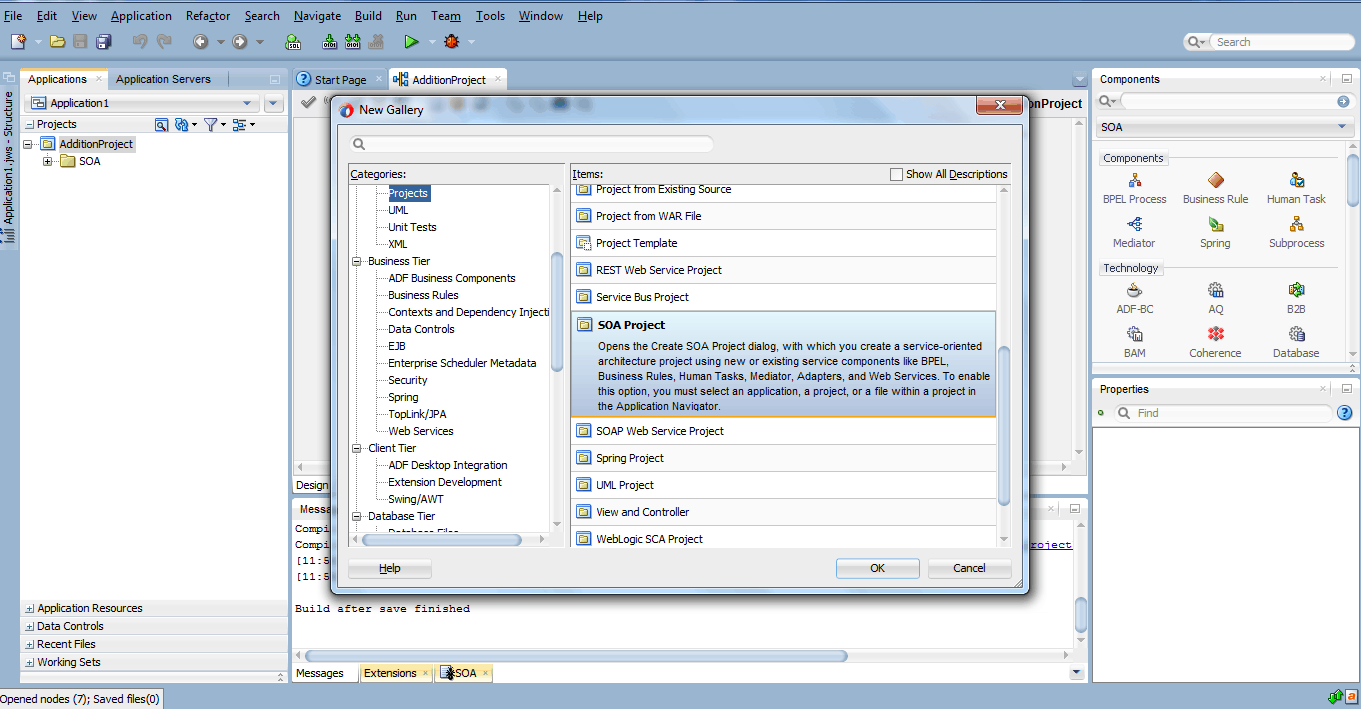Select the SOAP Web Service Project item
This screenshot has height=709, width=1361.
coord(783,431)
